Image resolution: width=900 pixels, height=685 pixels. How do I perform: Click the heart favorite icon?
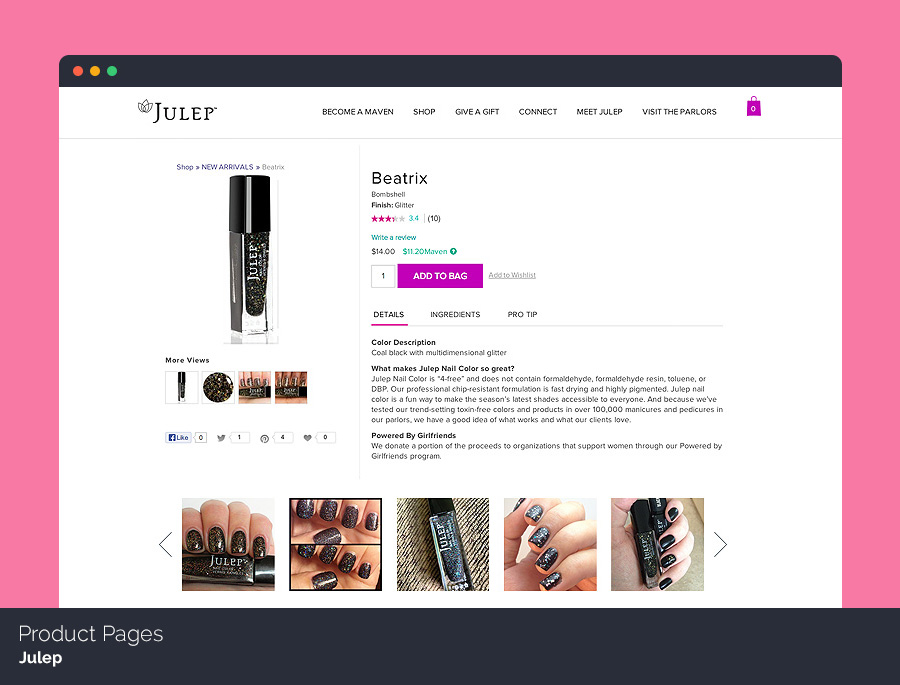click(x=307, y=438)
